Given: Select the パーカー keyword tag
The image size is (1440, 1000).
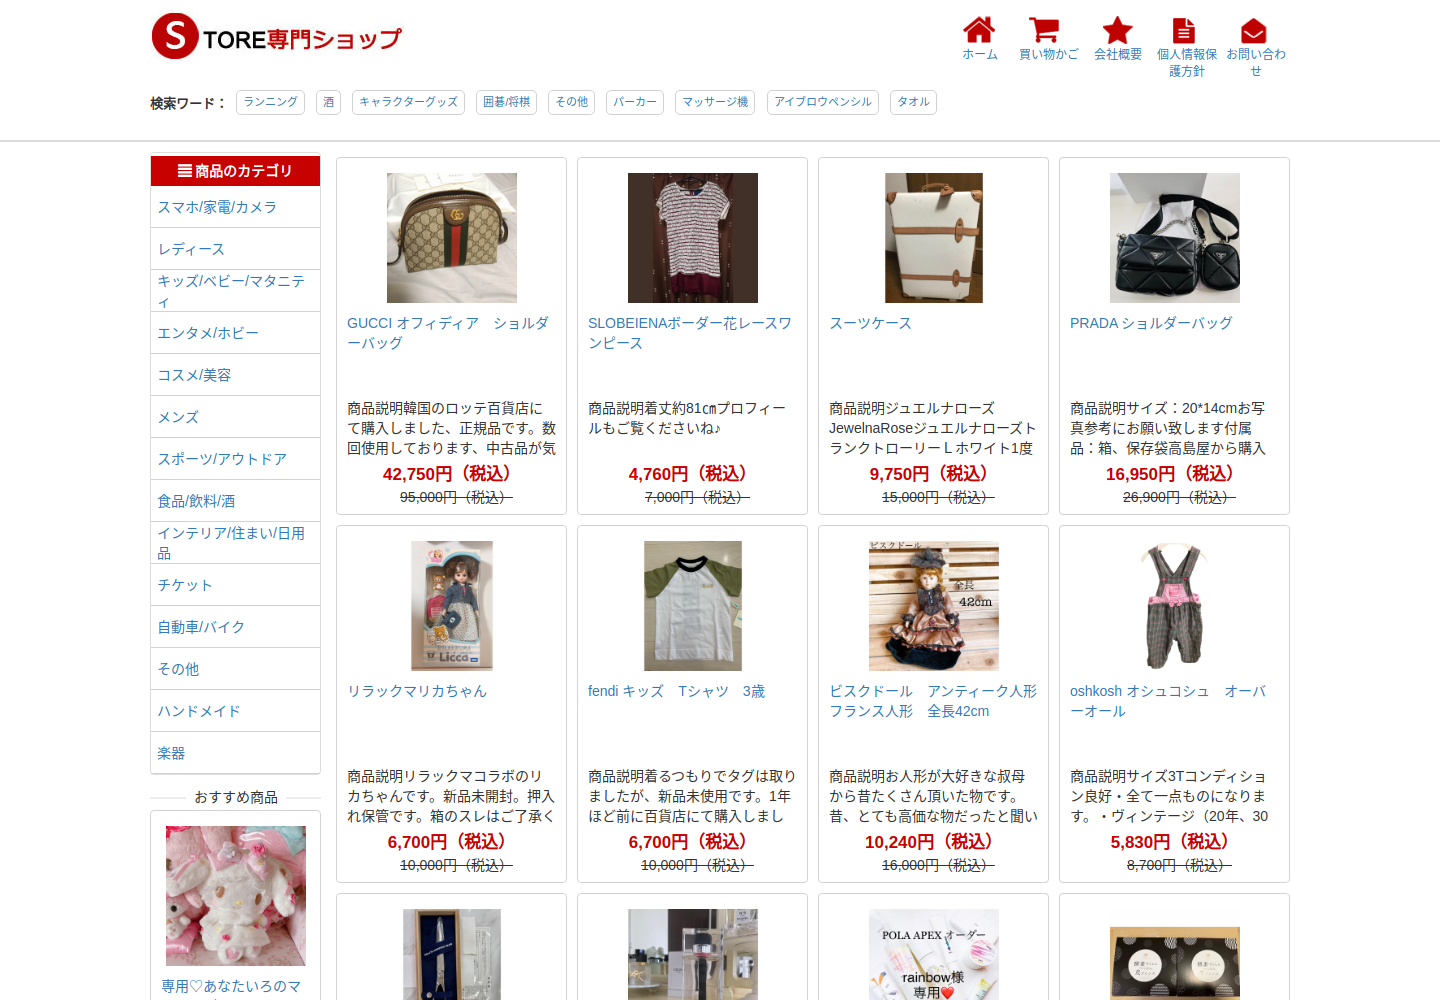Looking at the screenshot, I should [x=635, y=102].
